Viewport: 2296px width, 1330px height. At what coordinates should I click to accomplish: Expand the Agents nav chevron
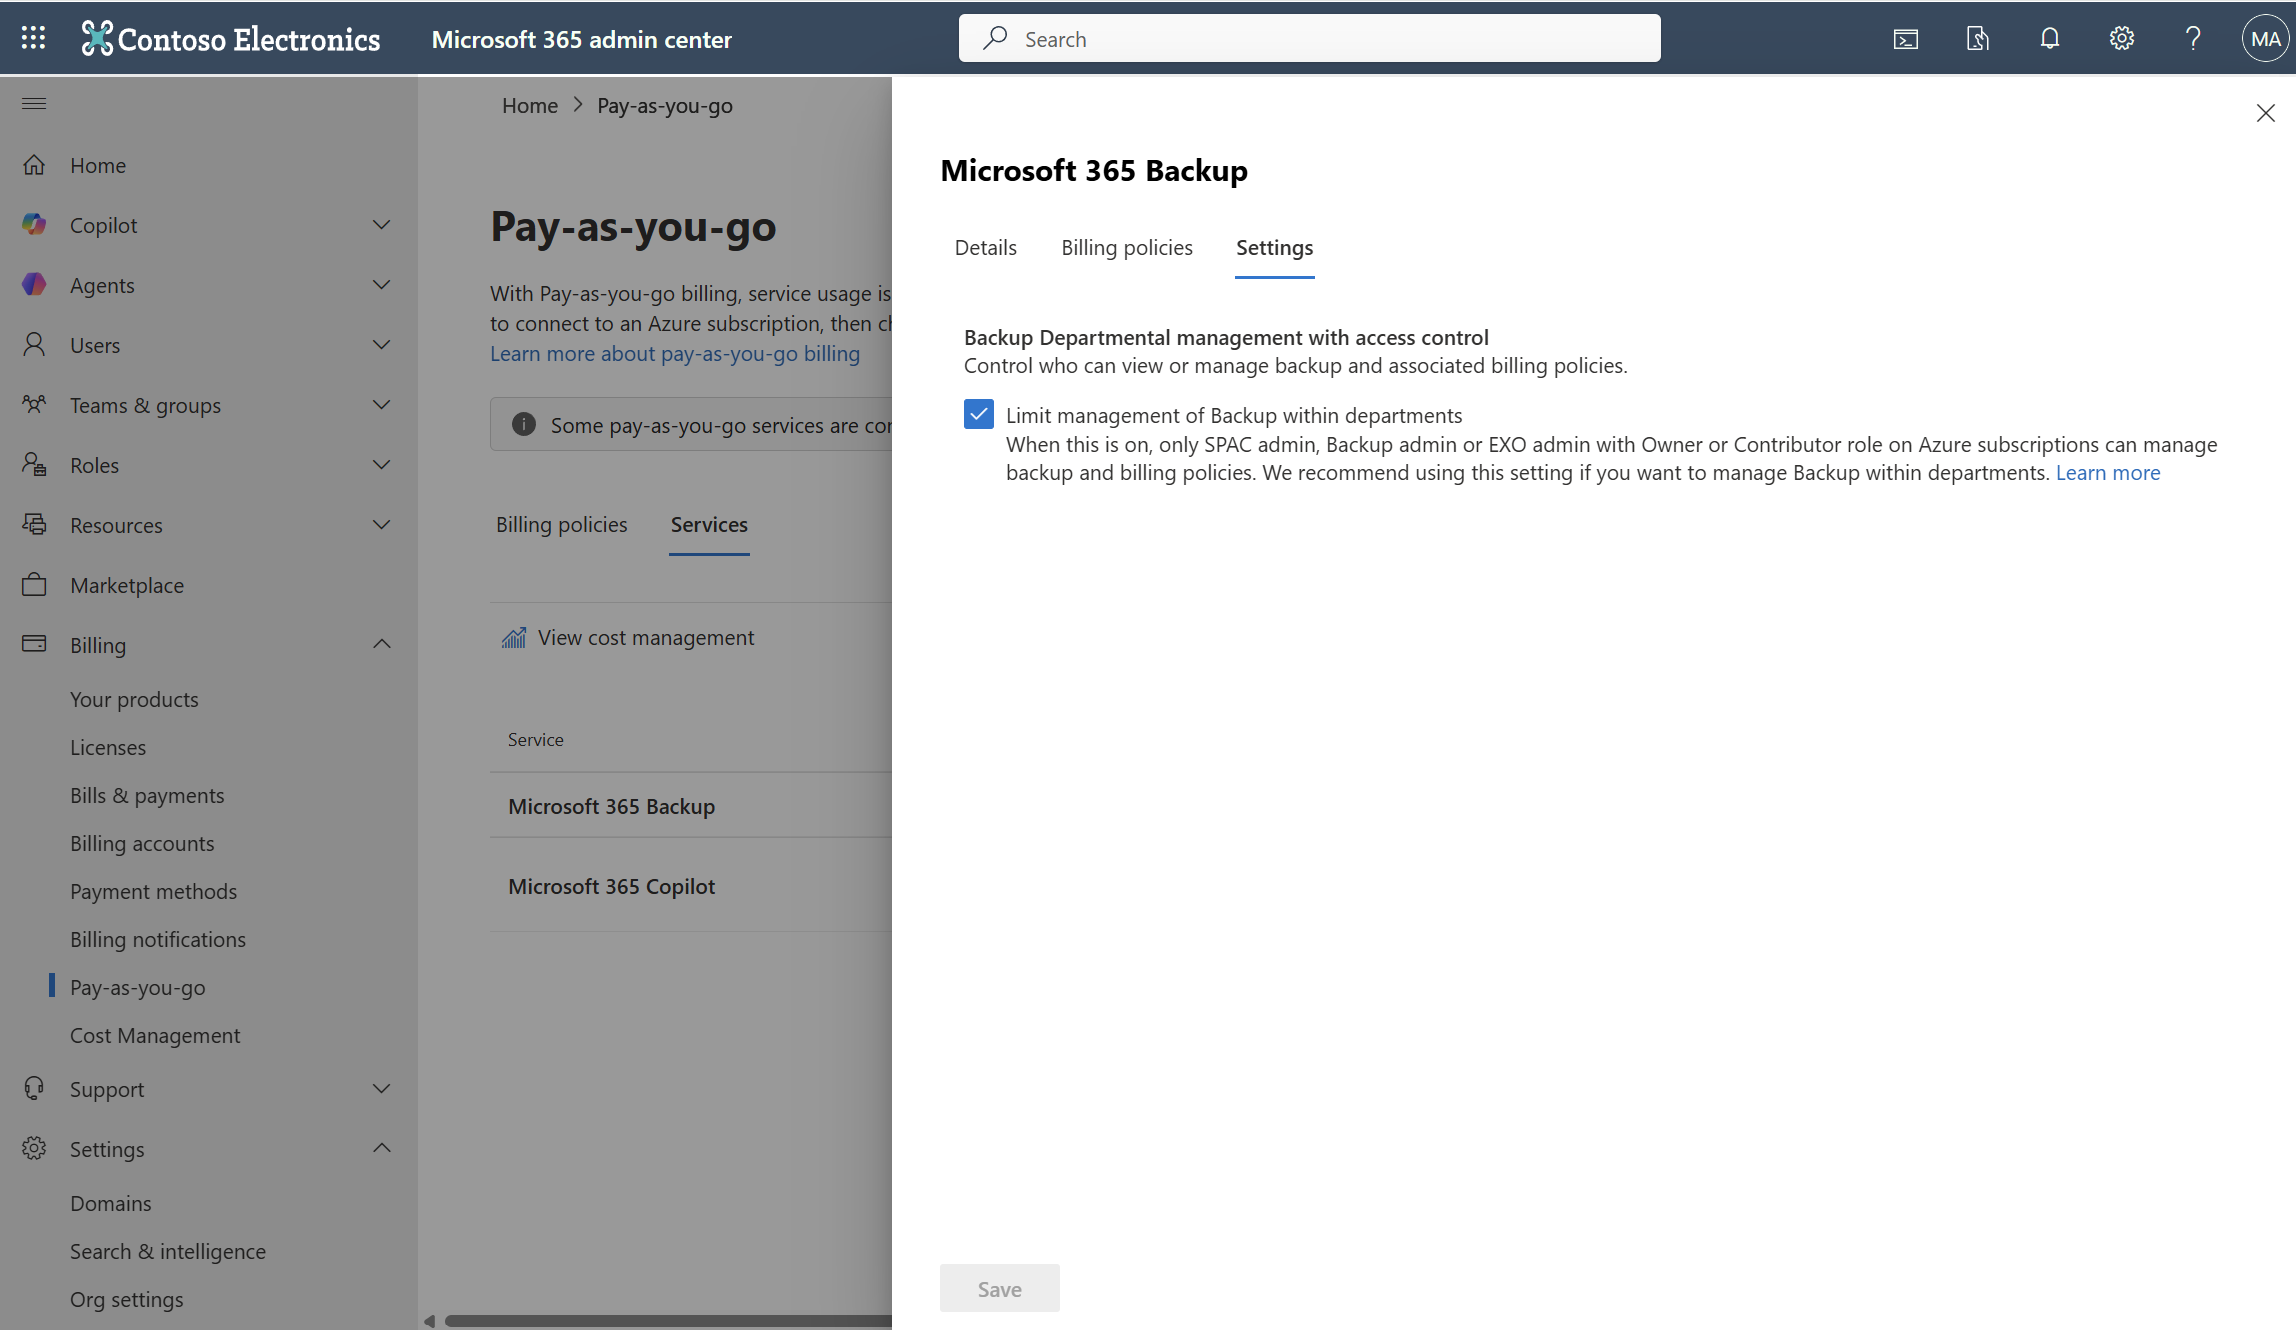(x=381, y=285)
